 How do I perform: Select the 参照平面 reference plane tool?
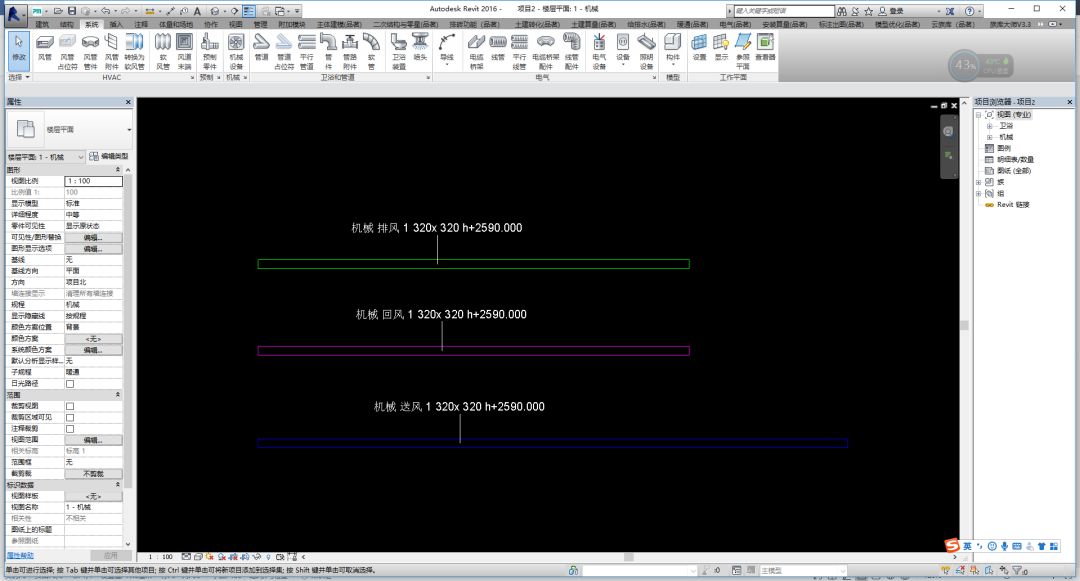[x=742, y=51]
